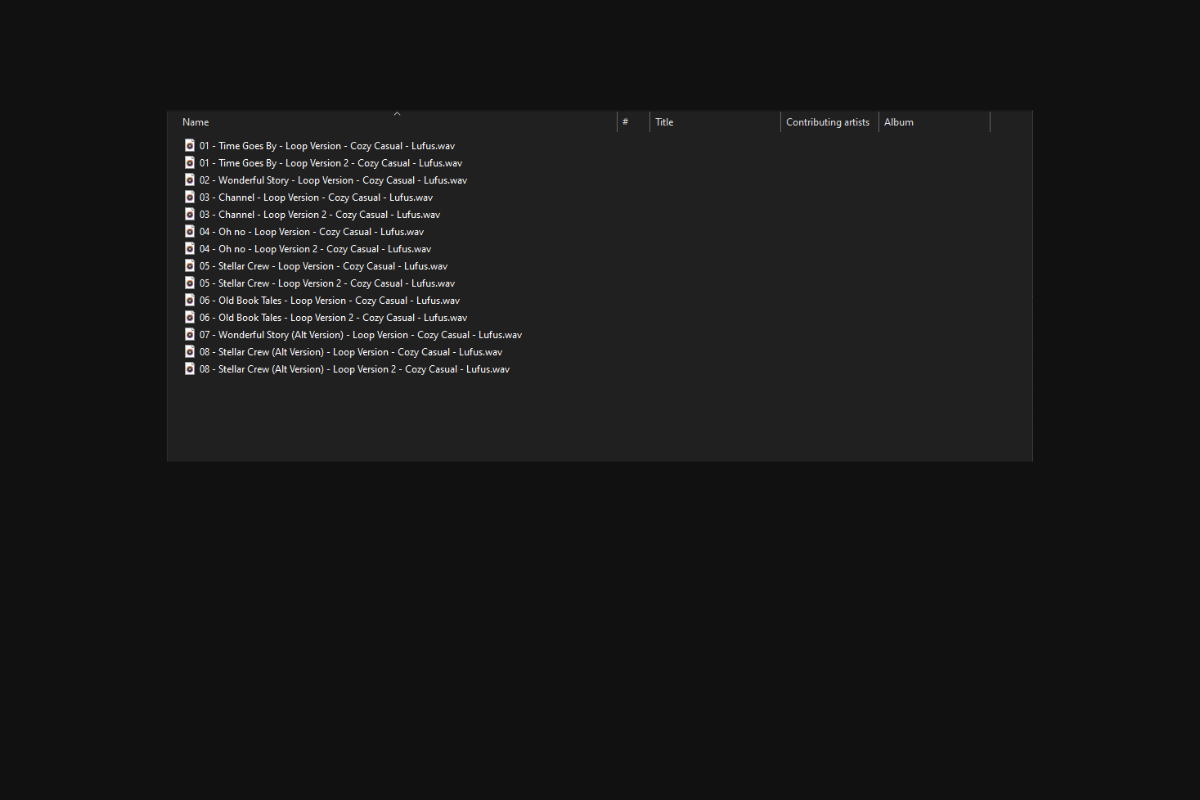Click the file icon for 04 Oh no Loop Version
Screen dimensions: 1200x800
(x=189, y=231)
